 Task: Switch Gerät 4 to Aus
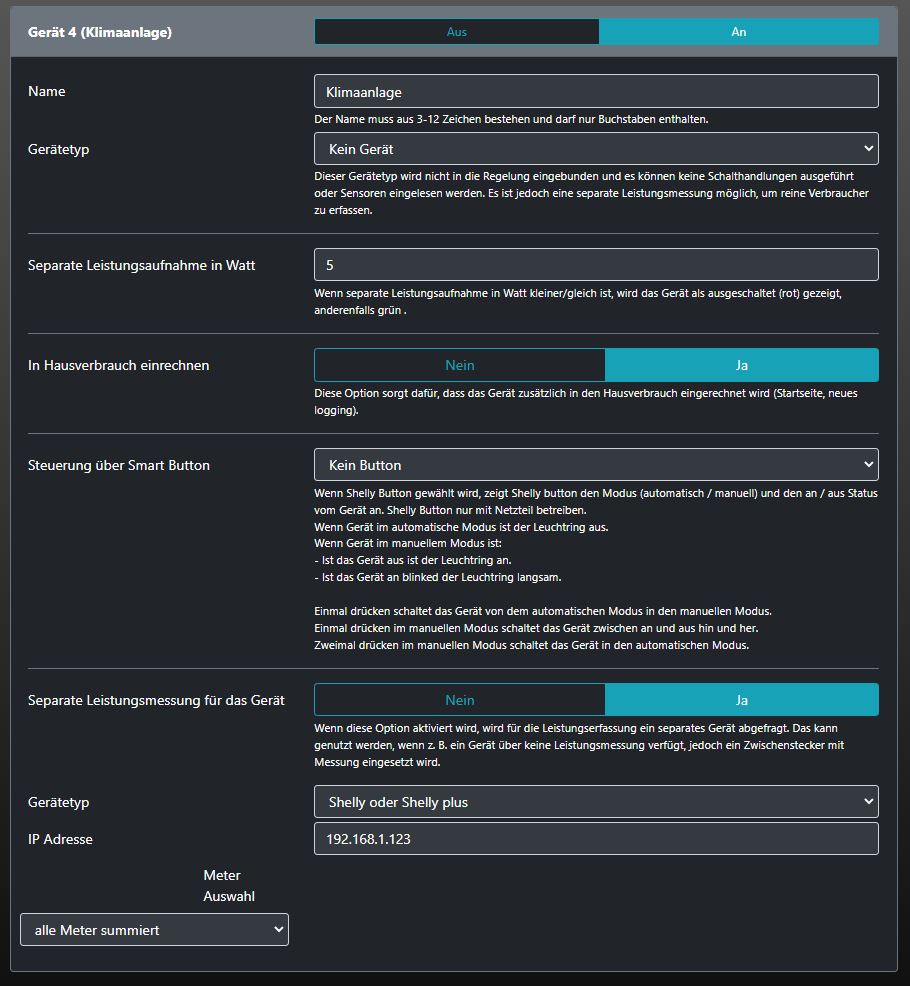click(457, 31)
